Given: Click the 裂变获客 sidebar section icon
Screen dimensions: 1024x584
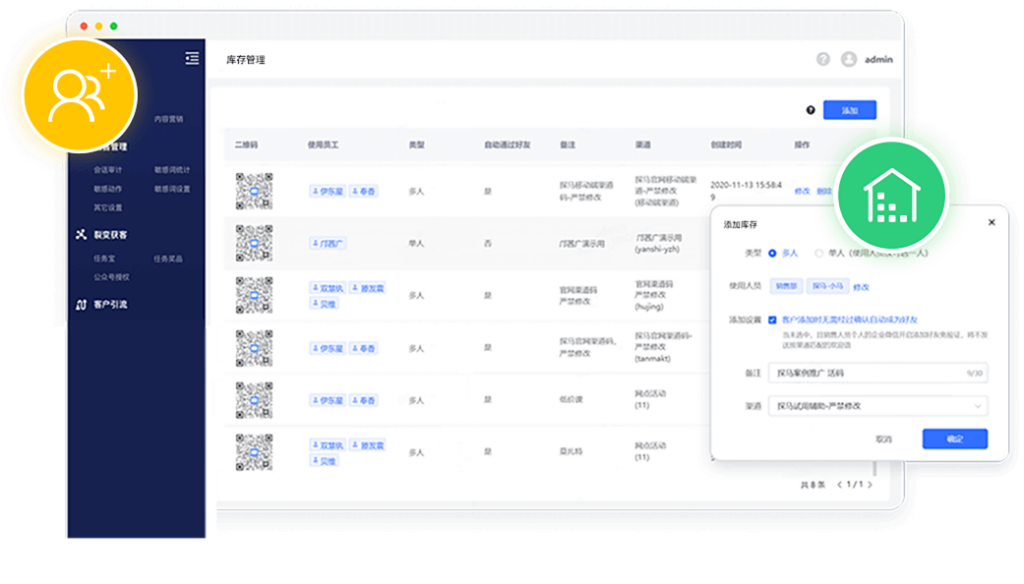Looking at the screenshot, I should [x=83, y=235].
